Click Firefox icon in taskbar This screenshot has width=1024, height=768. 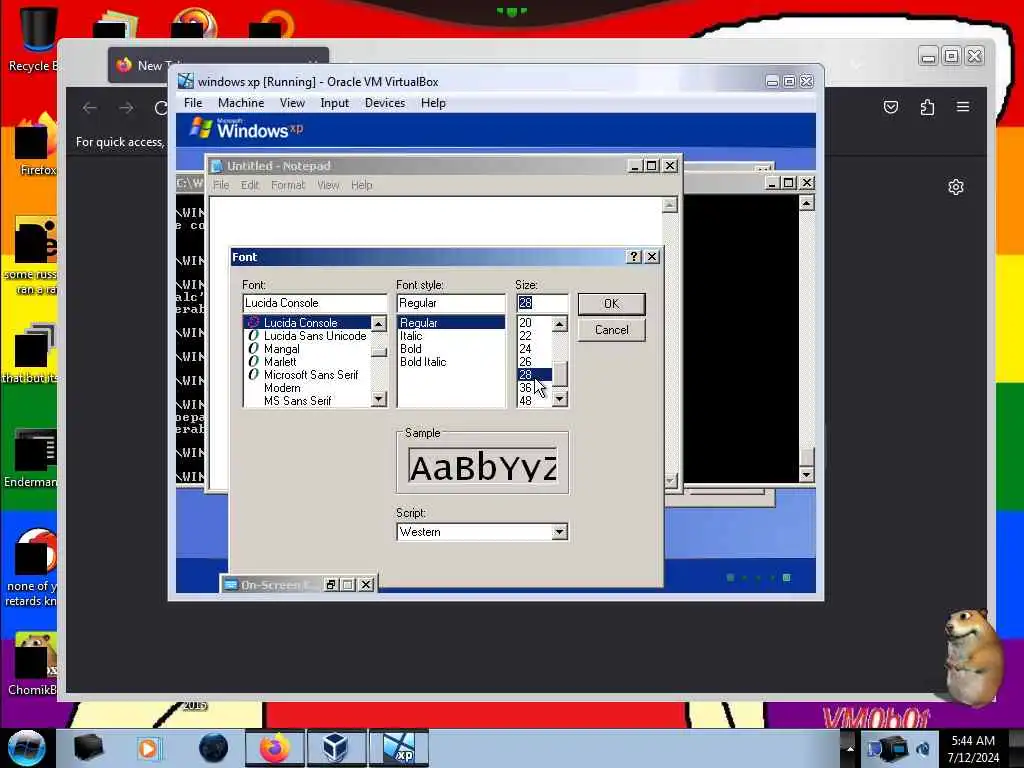tap(275, 748)
